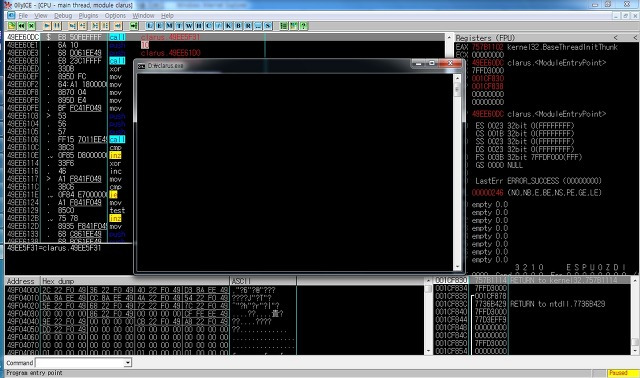640x378 pixels.
Task: Click the console window vertical scrollbar thumb
Action: click(457, 89)
